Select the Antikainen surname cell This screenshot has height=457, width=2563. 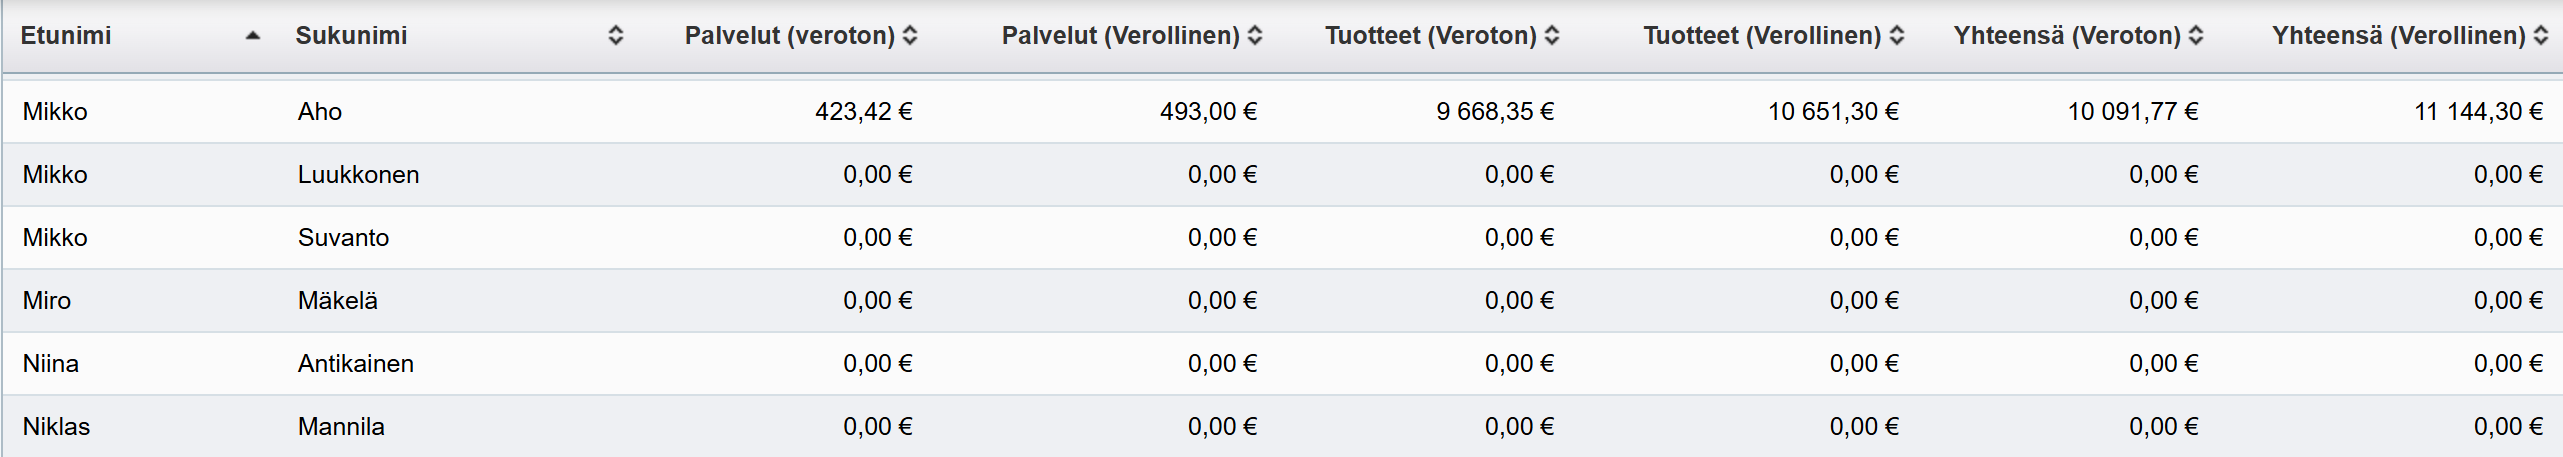pos(355,364)
